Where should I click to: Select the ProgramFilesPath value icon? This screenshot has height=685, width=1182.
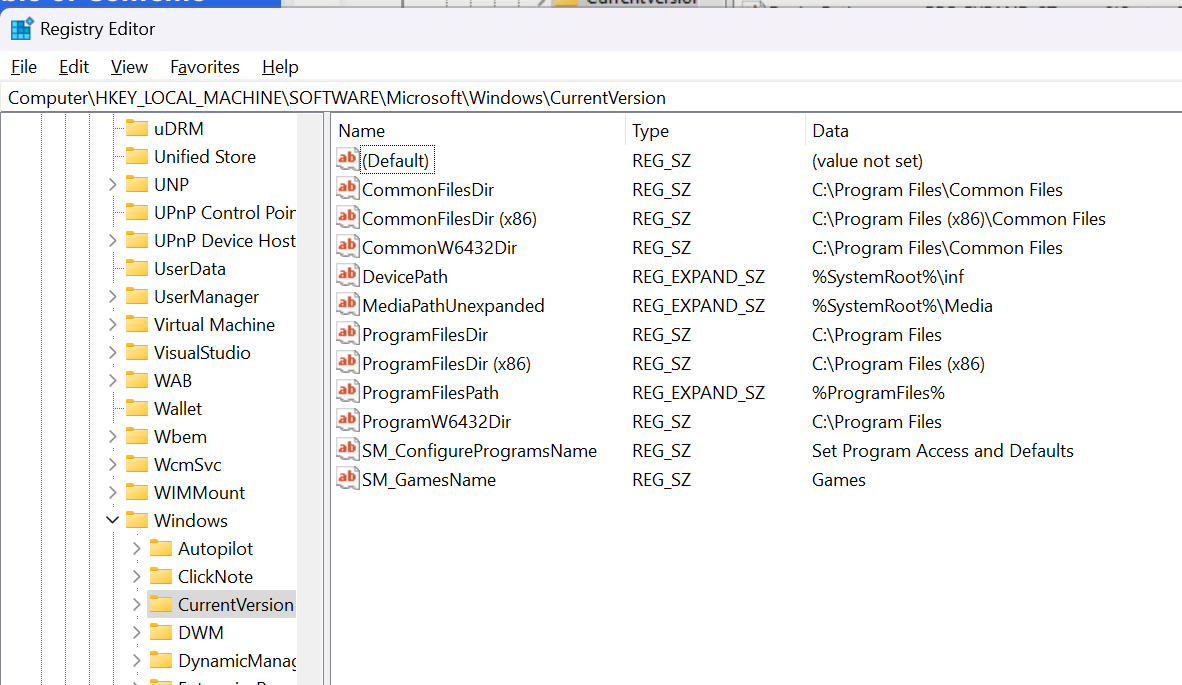(346, 392)
